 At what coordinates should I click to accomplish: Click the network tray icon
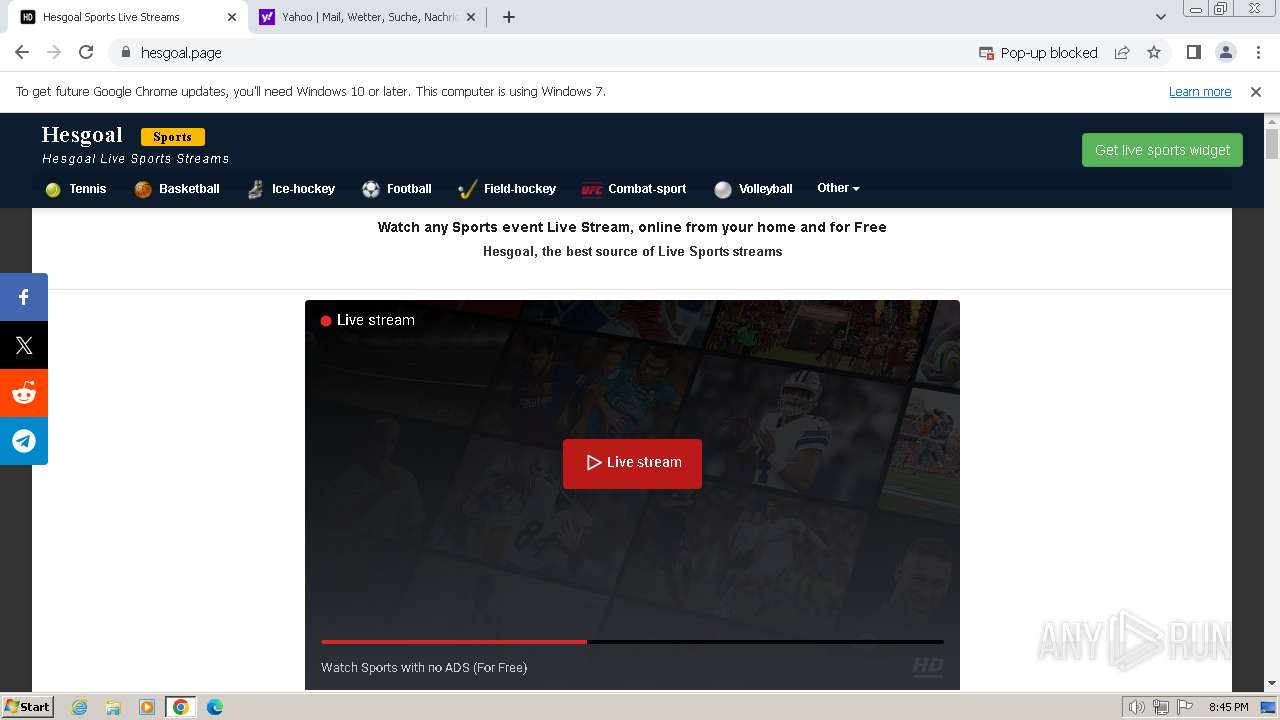[1160, 707]
